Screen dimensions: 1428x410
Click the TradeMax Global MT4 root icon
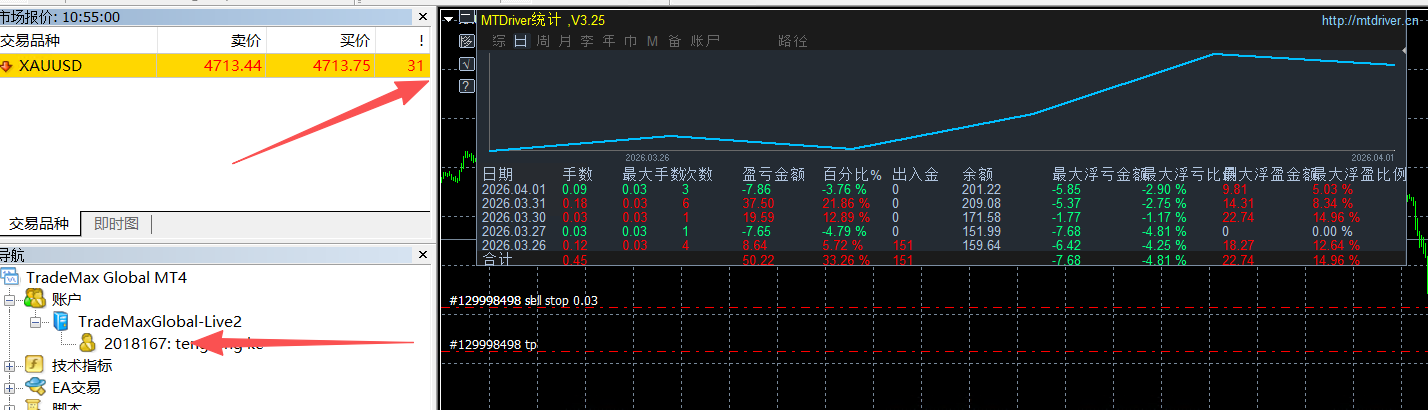pyautogui.click(x=10, y=277)
